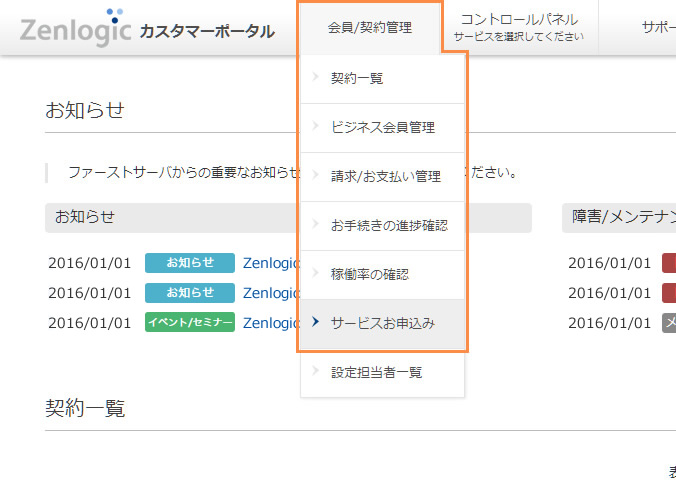This screenshot has width=676, height=481.
Task: Click green イベント/セミナー badge
Action: [189, 322]
